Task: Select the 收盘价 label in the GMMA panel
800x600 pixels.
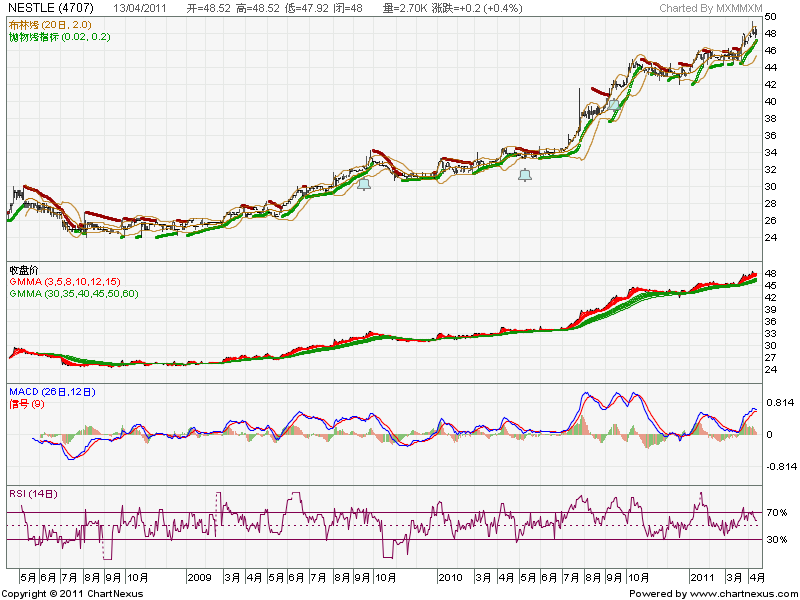Action: (23, 270)
